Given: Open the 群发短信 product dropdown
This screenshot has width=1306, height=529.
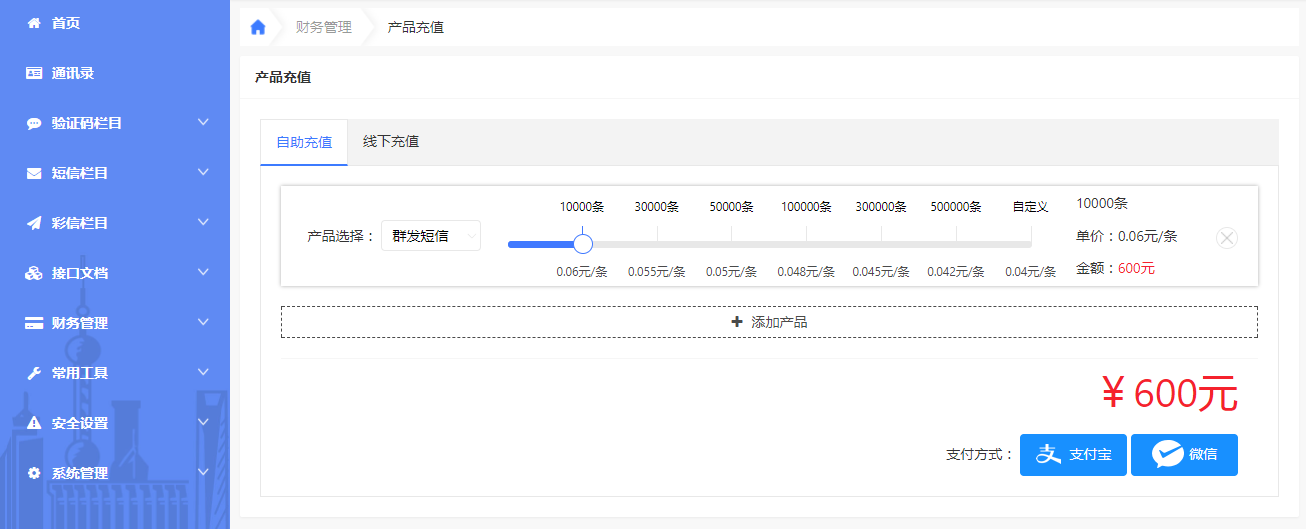Looking at the screenshot, I should [431, 236].
